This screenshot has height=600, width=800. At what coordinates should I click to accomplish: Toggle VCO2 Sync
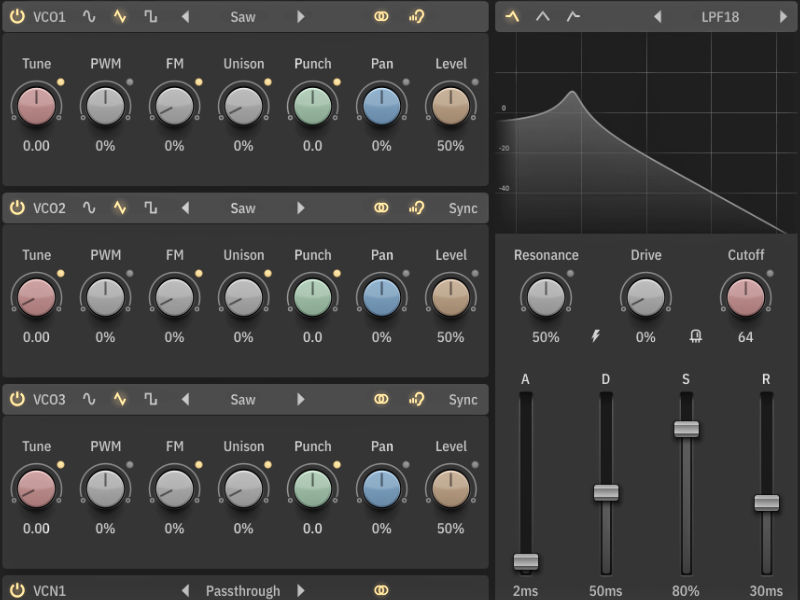tap(463, 208)
